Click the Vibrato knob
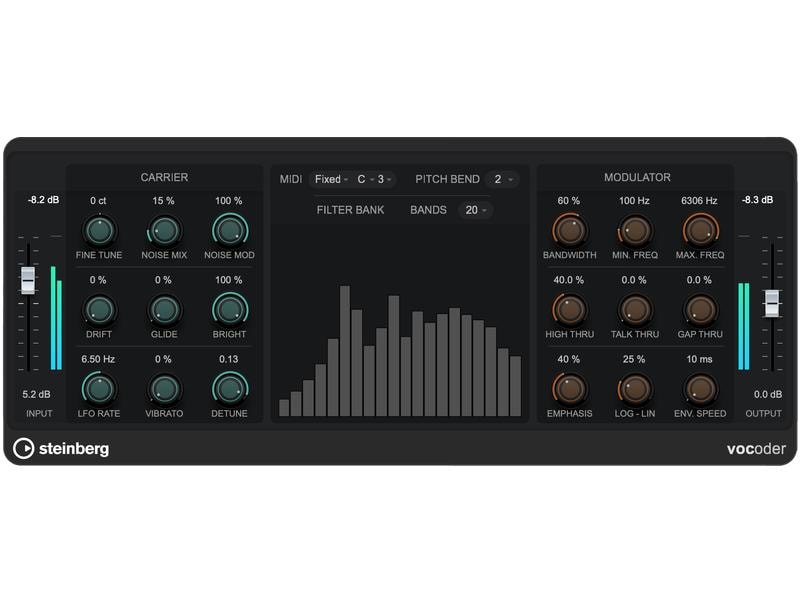 pos(164,389)
